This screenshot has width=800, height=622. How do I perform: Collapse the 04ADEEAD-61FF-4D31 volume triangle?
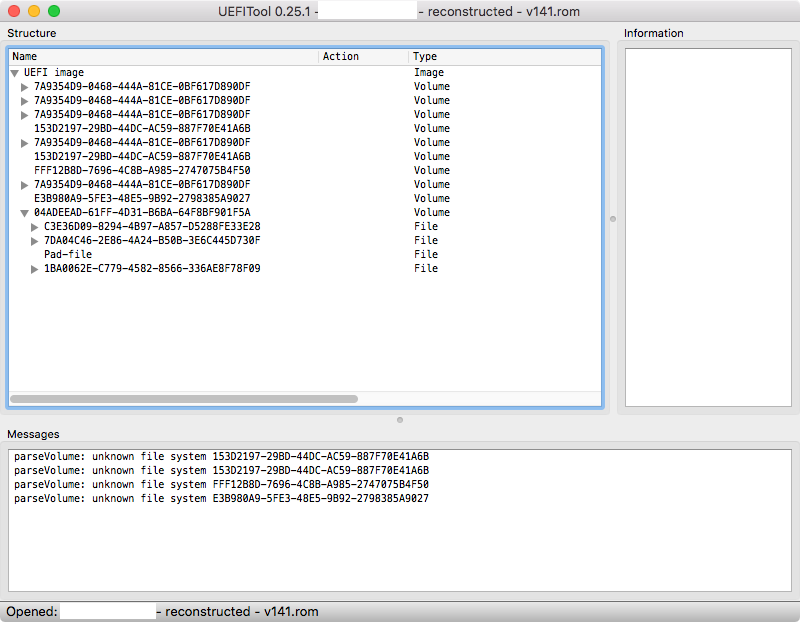(x=24, y=213)
